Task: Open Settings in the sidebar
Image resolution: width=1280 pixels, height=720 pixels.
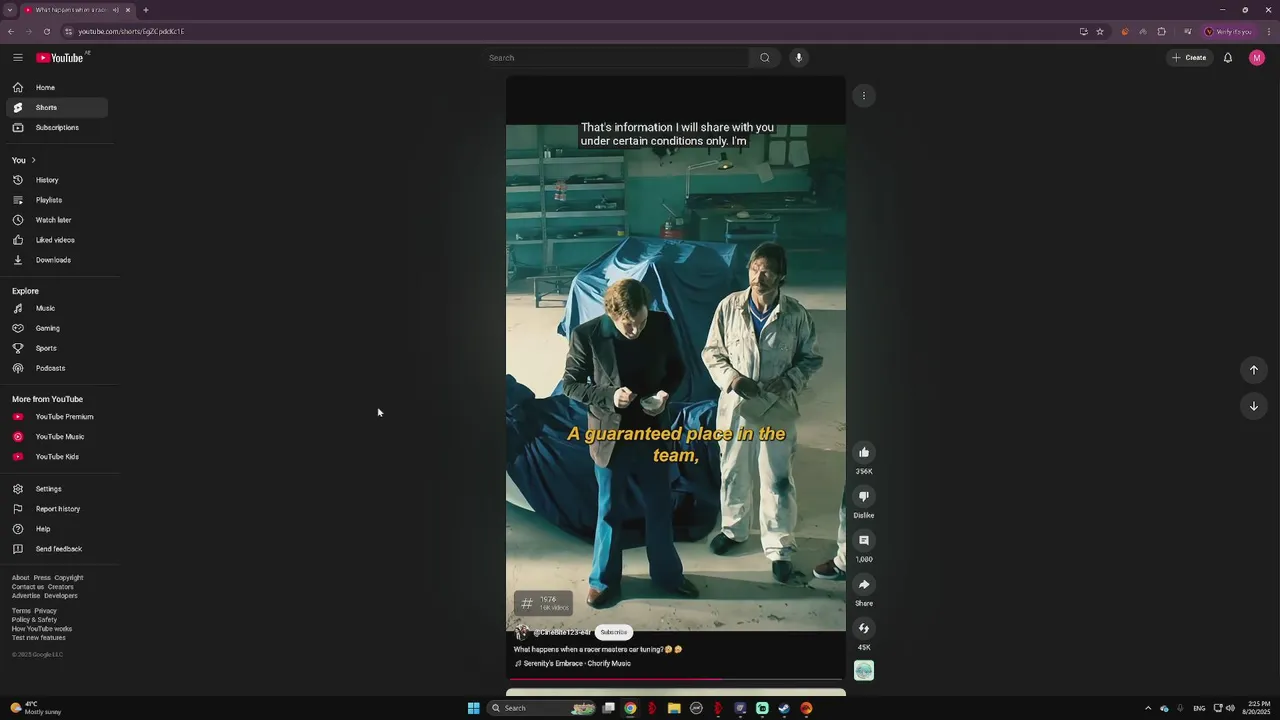Action: point(57,489)
